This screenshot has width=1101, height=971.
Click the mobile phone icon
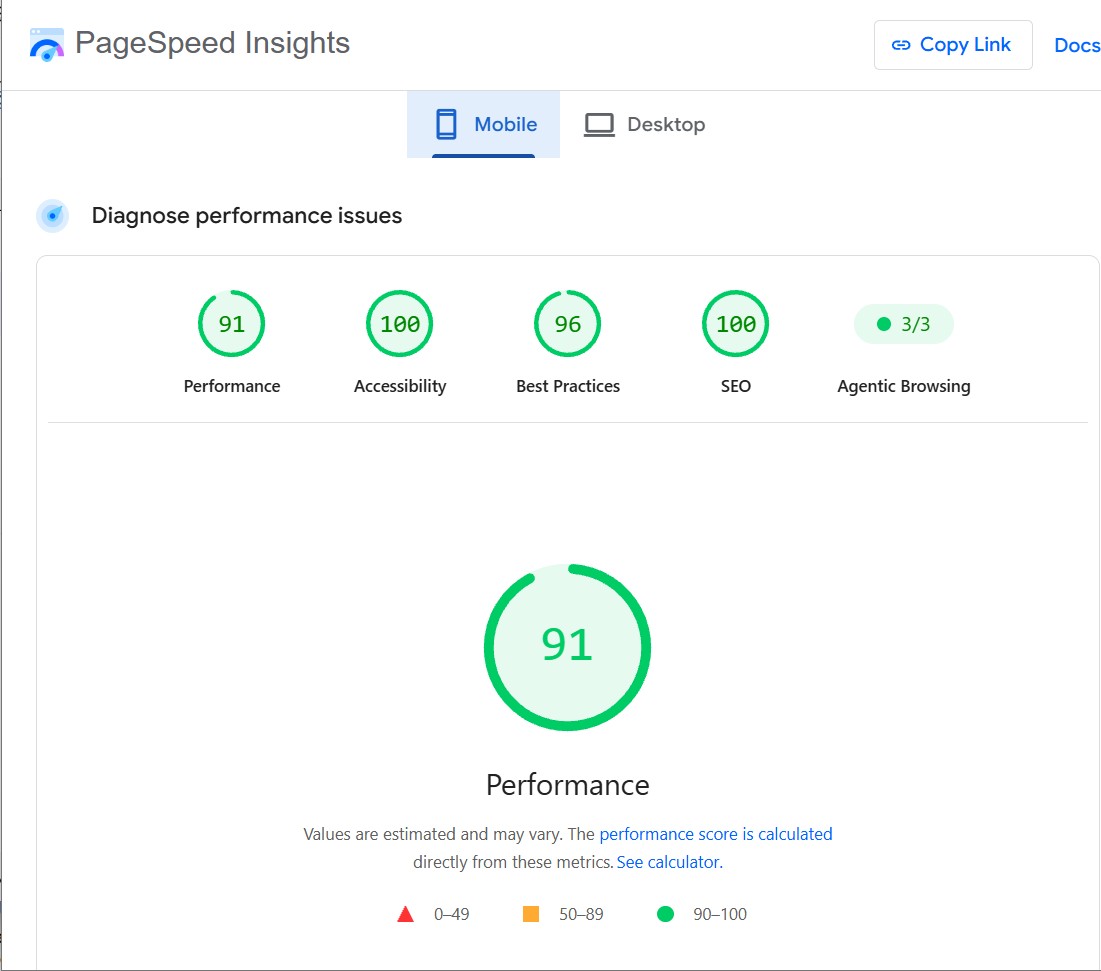(x=446, y=124)
